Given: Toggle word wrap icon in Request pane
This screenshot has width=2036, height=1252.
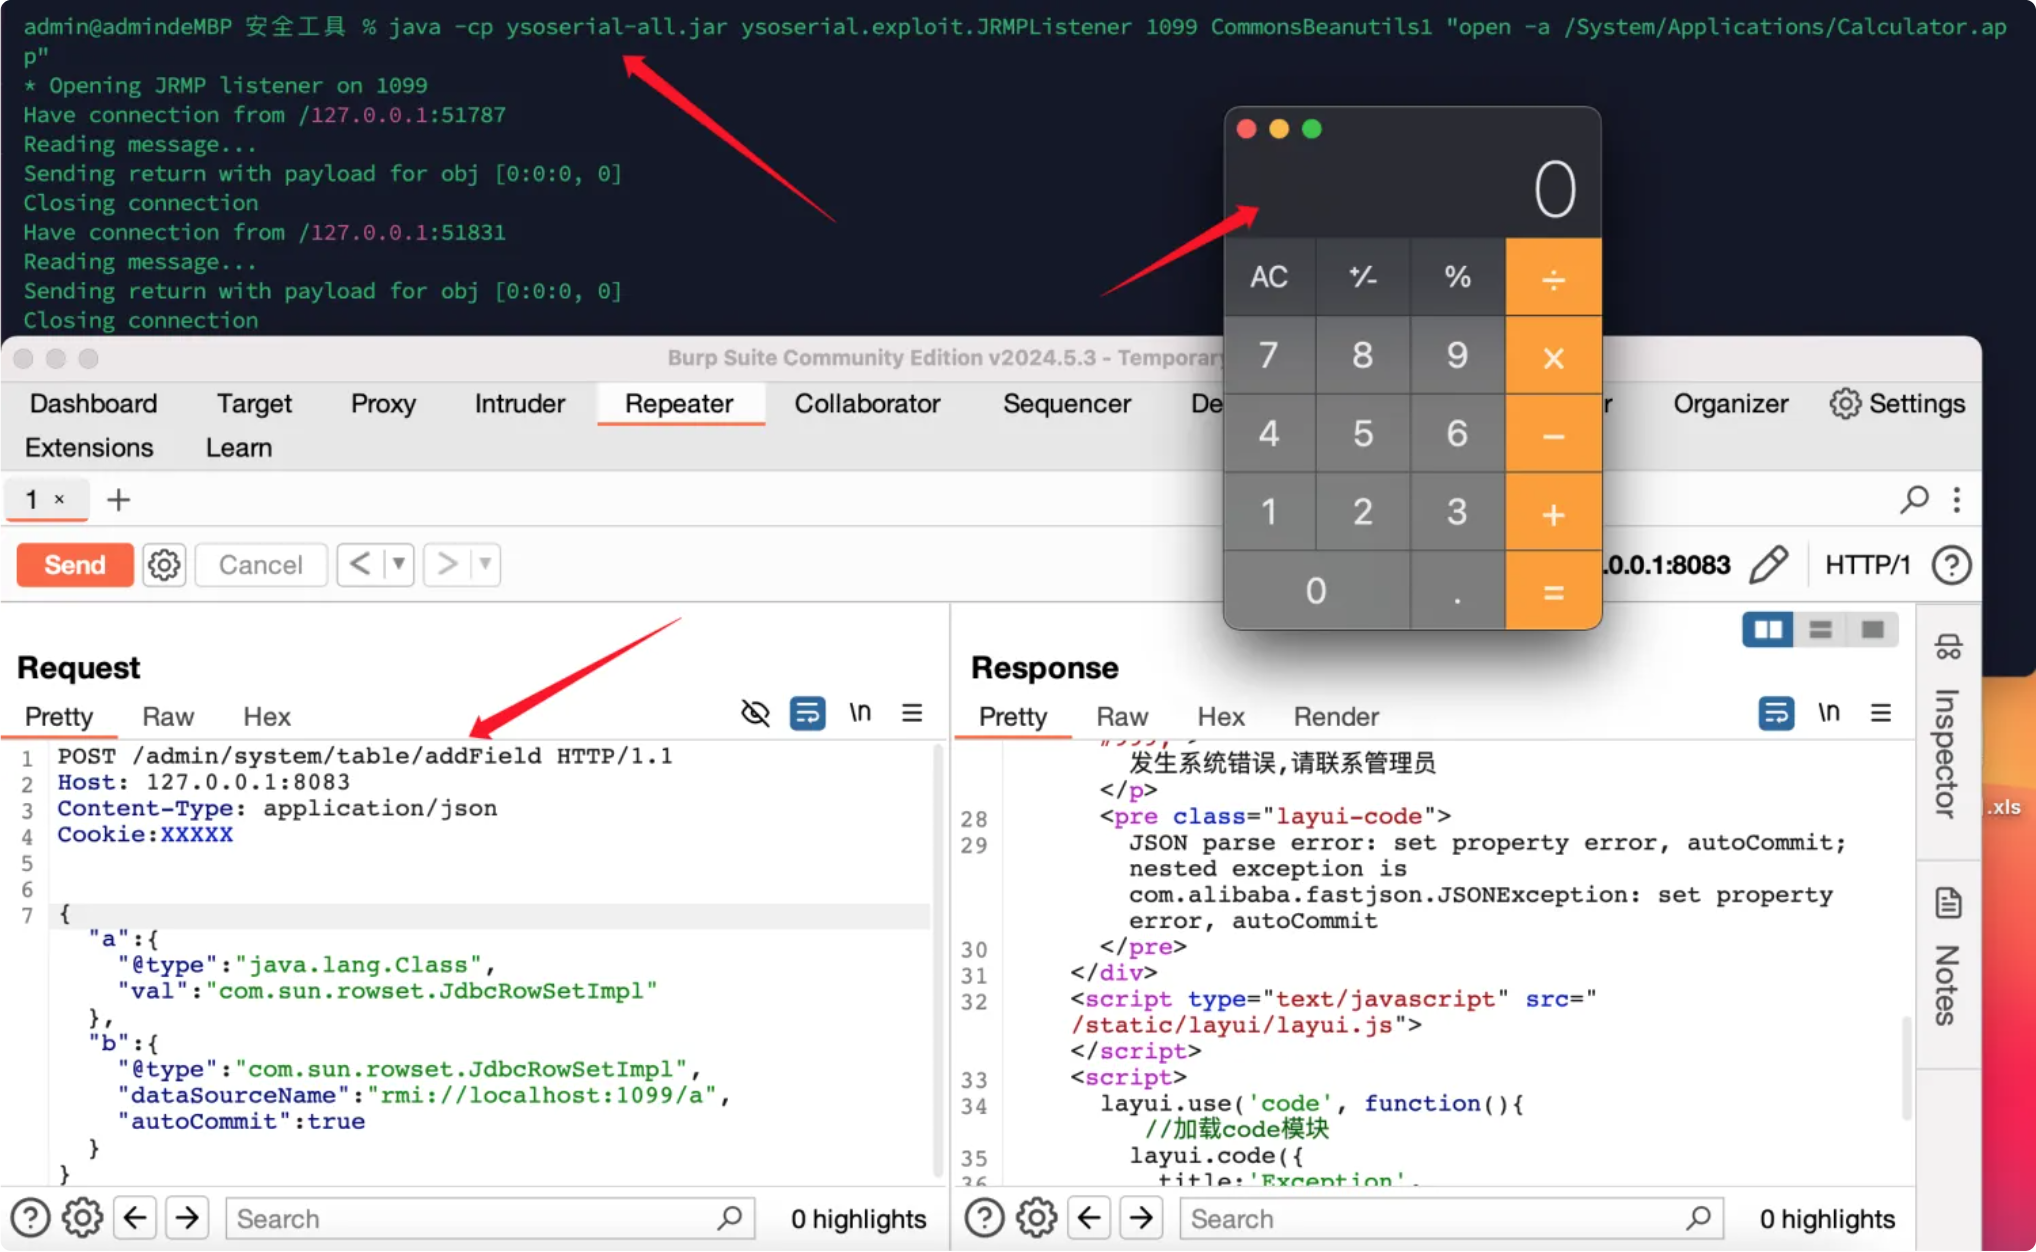Looking at the screenshot, I should click(x=807, y=713).
